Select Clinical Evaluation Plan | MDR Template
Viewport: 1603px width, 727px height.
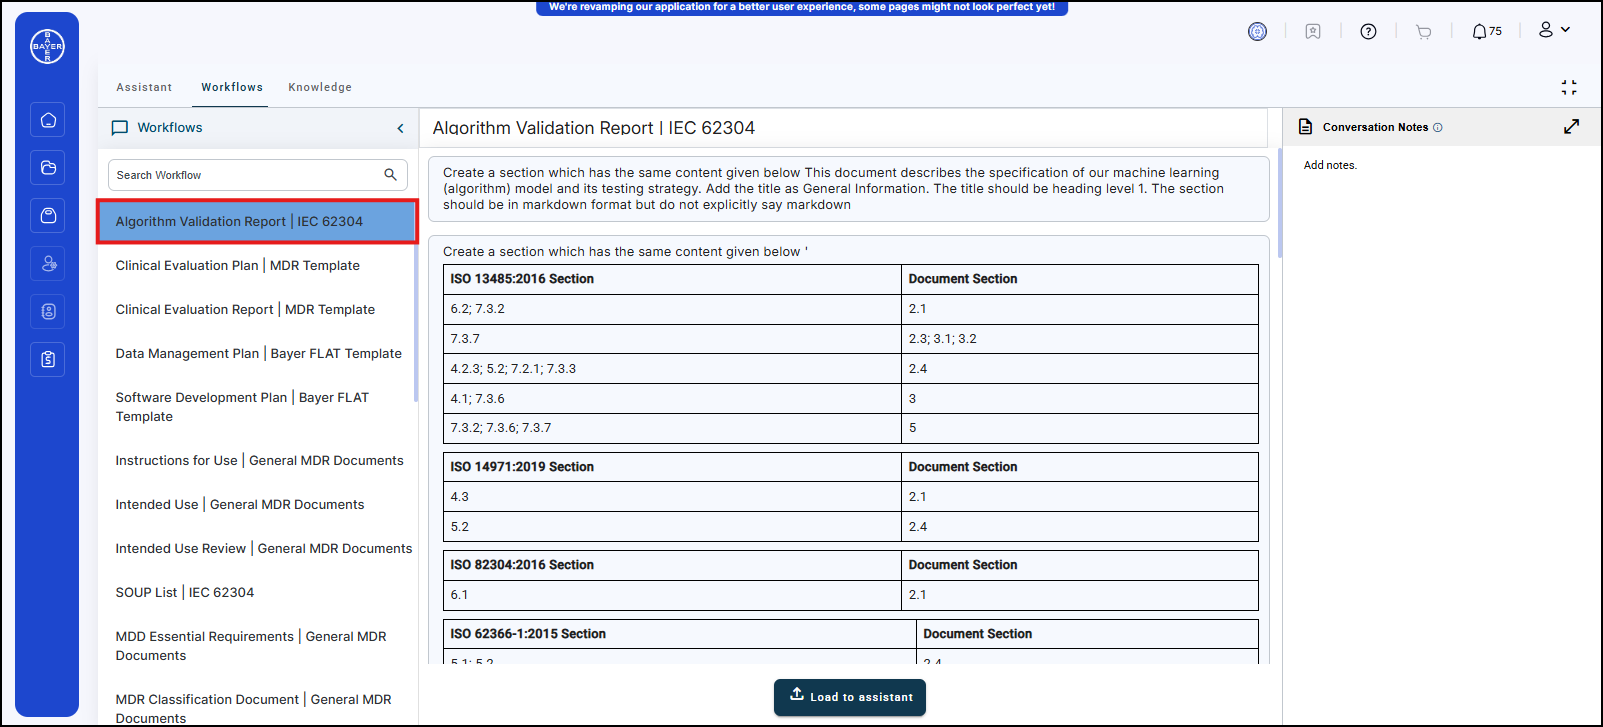[x=238, y=265]
